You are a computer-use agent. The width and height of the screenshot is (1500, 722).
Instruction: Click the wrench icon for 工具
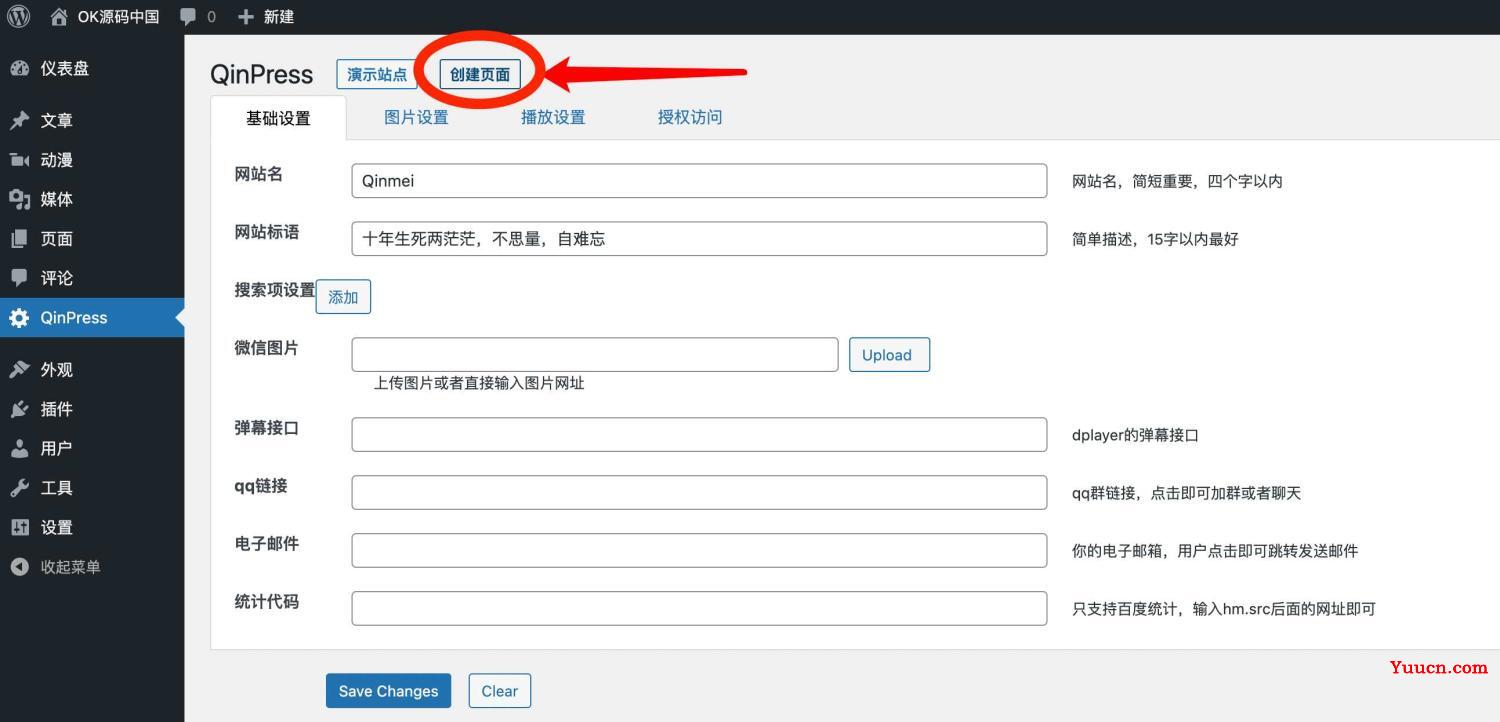pyautogui.click(x=20, y=488)
